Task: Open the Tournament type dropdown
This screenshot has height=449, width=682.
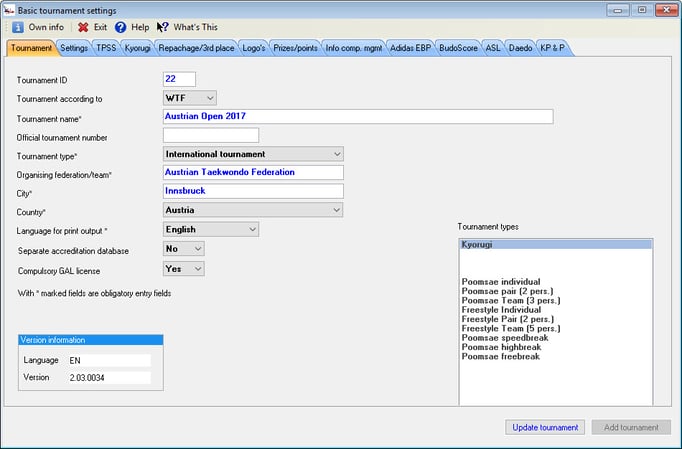Action: [x=336, y=154]
